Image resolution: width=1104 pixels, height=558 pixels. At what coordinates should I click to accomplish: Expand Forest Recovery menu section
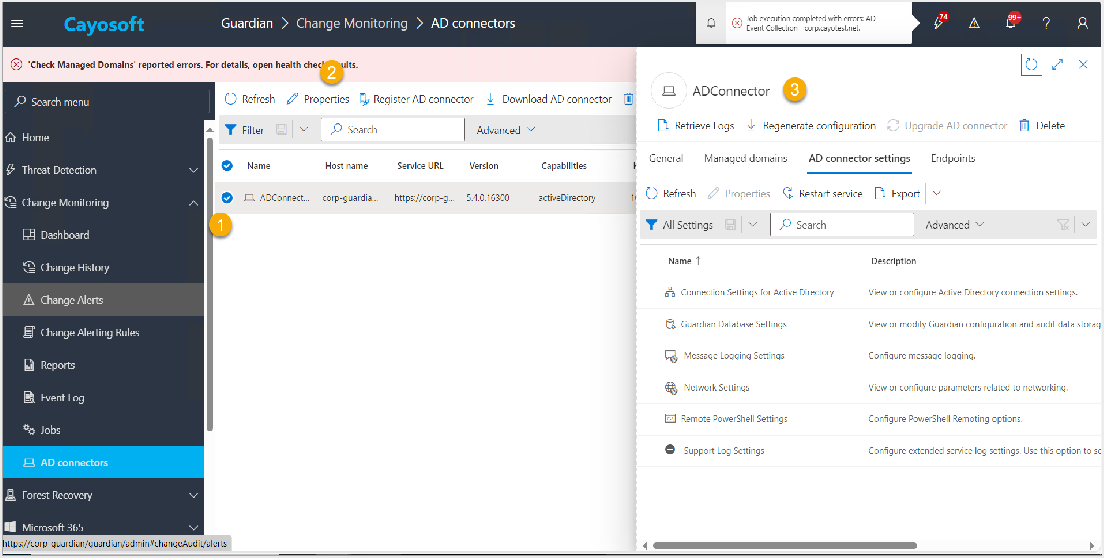click(x=194, y=495)
